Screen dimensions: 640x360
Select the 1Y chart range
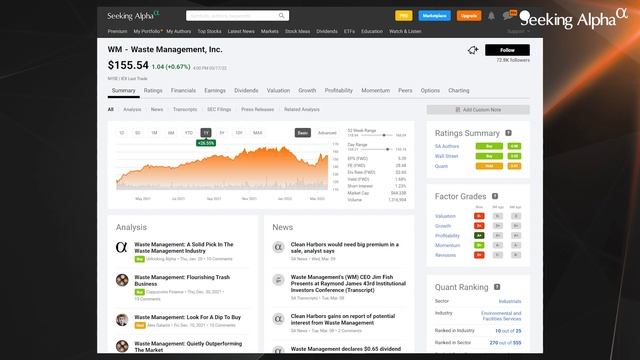(x=206, y=133)
